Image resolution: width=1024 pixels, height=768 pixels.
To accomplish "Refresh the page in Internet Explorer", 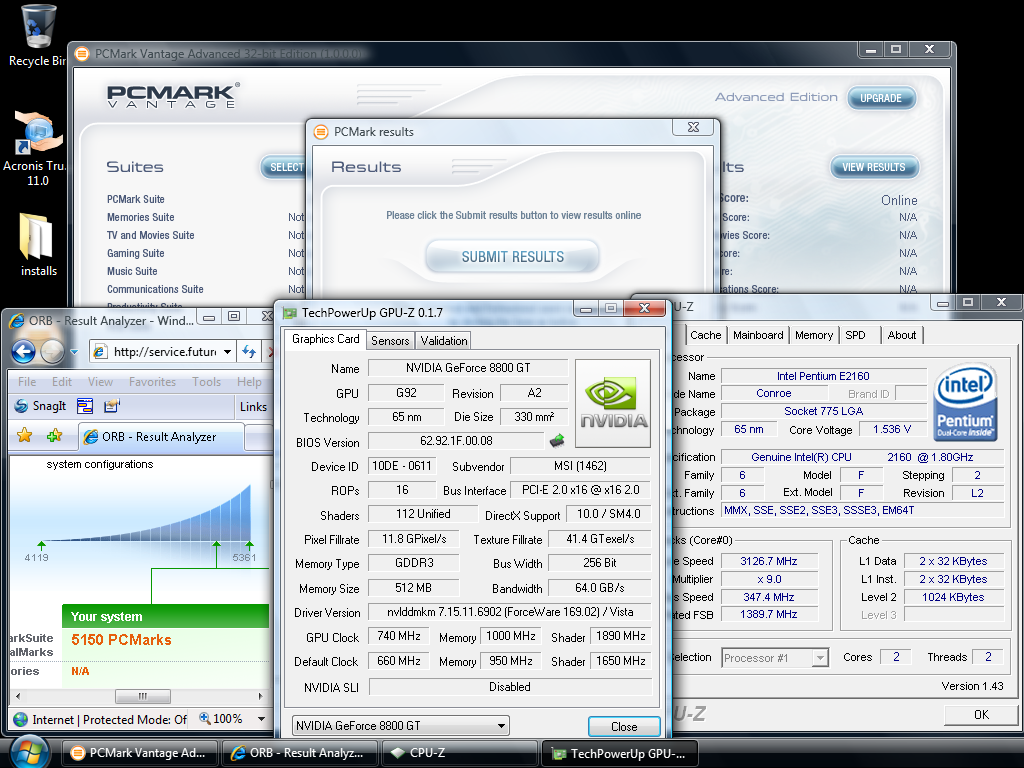I will point(249,351).
